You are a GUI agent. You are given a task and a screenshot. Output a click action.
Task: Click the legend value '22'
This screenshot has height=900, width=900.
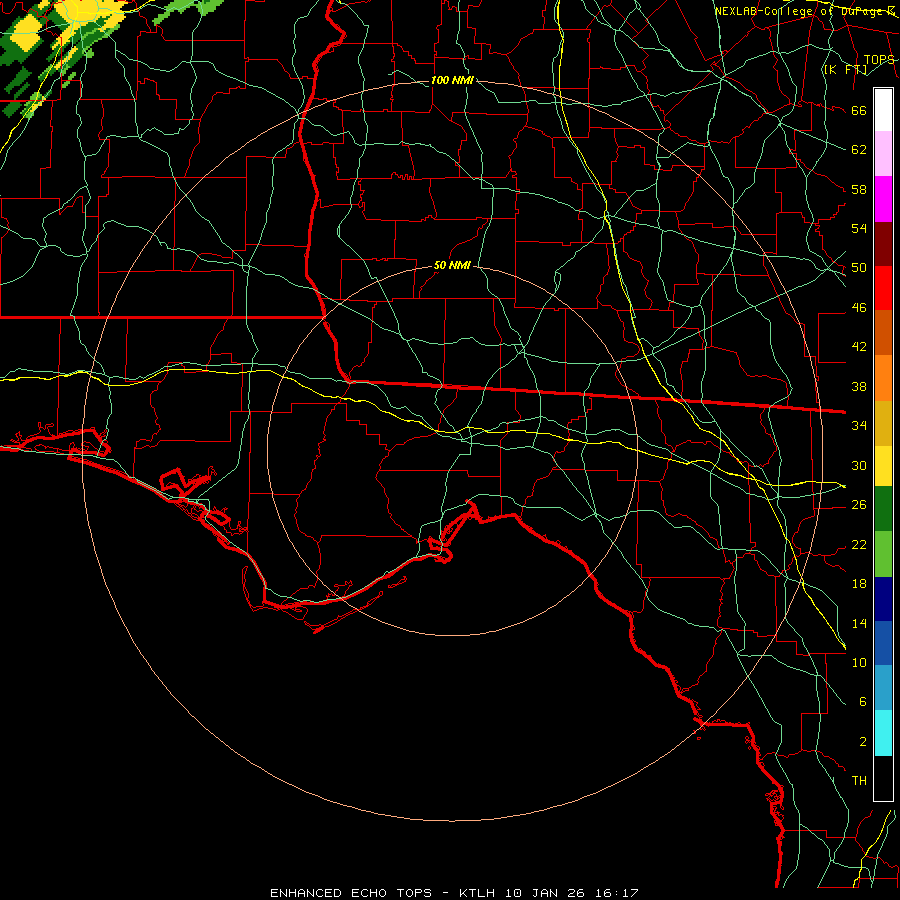pyautogui.click(x=859, y=544)
